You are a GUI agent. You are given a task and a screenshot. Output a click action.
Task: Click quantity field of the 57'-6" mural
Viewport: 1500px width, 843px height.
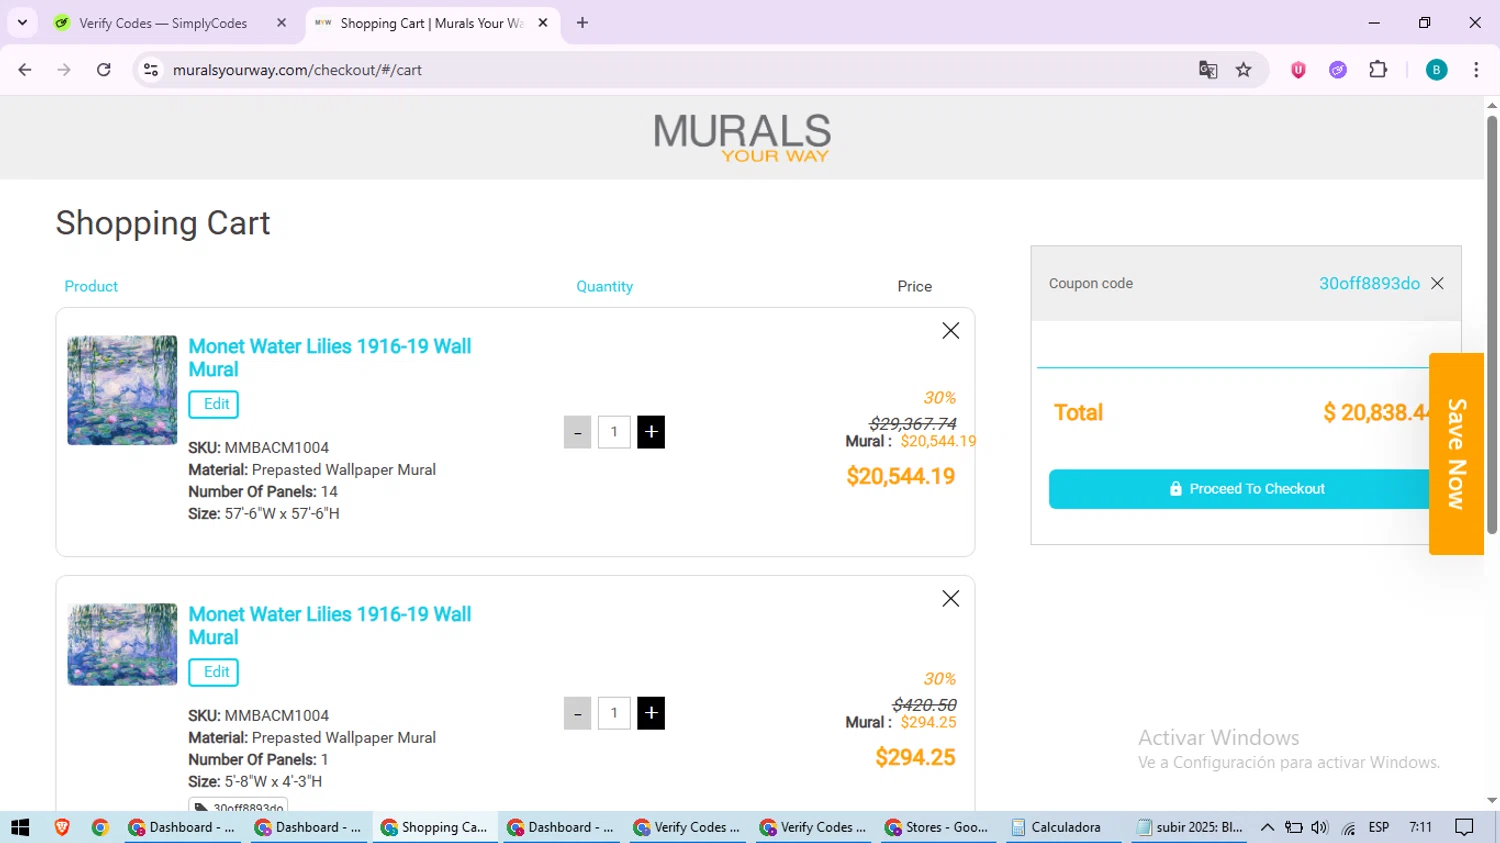coord(614,432)
